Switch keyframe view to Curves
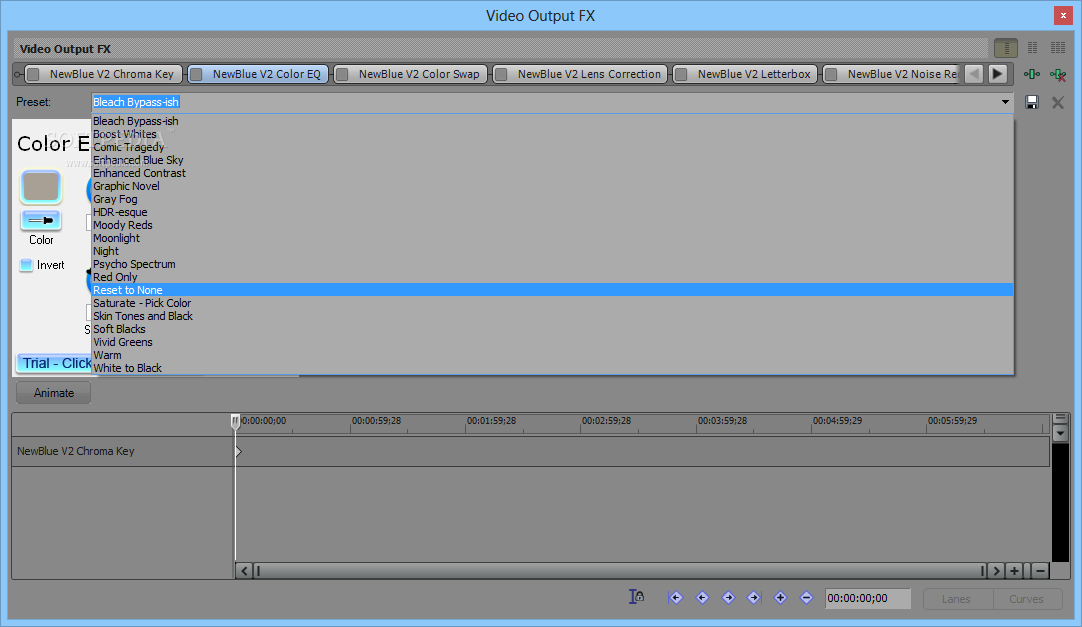1082x627 pixels. (1026, 599)
